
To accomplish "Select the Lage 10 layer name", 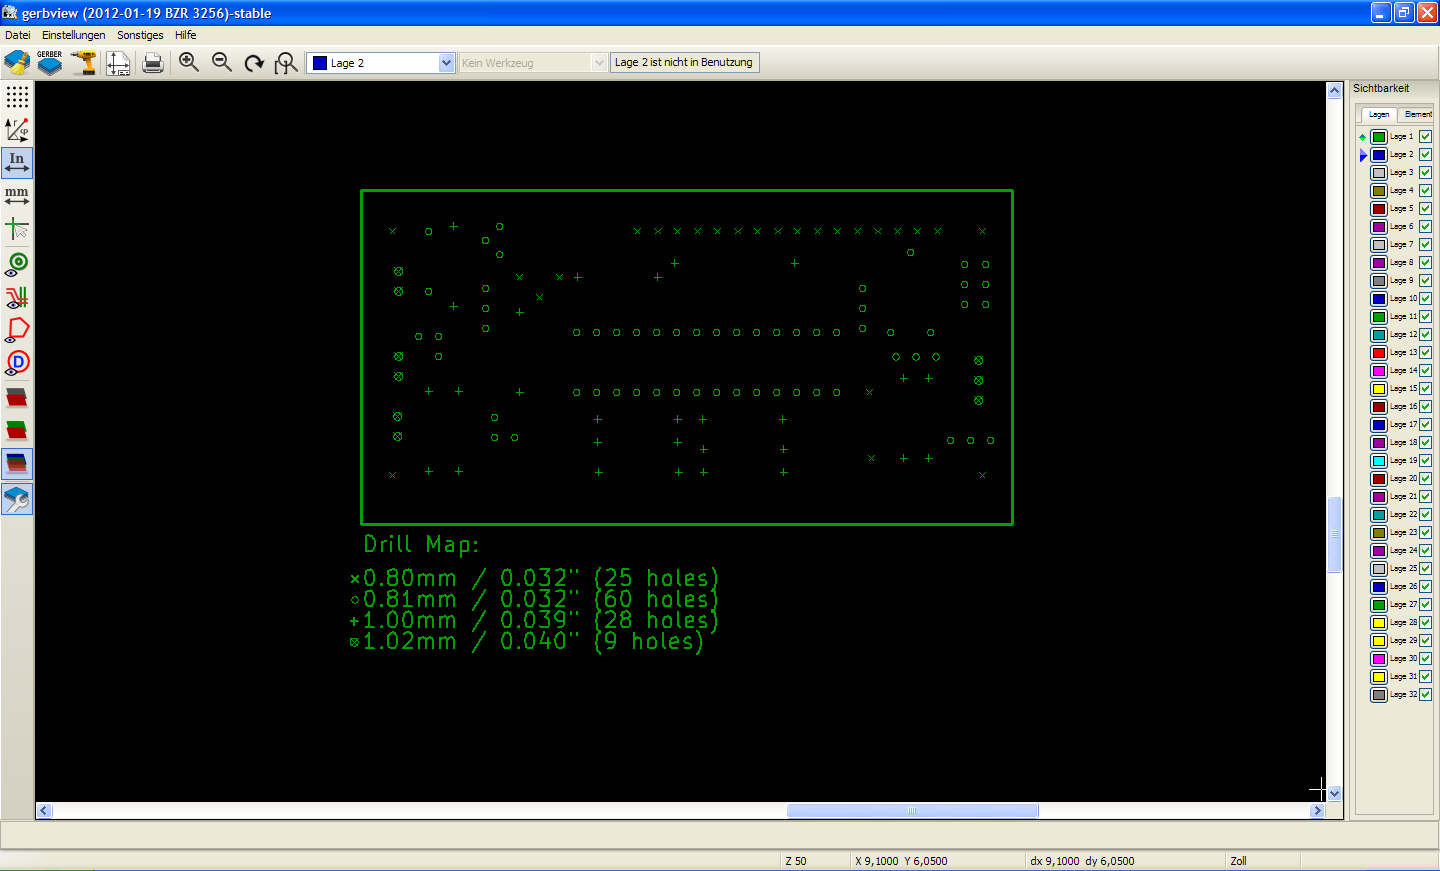I will [1403, 299].
